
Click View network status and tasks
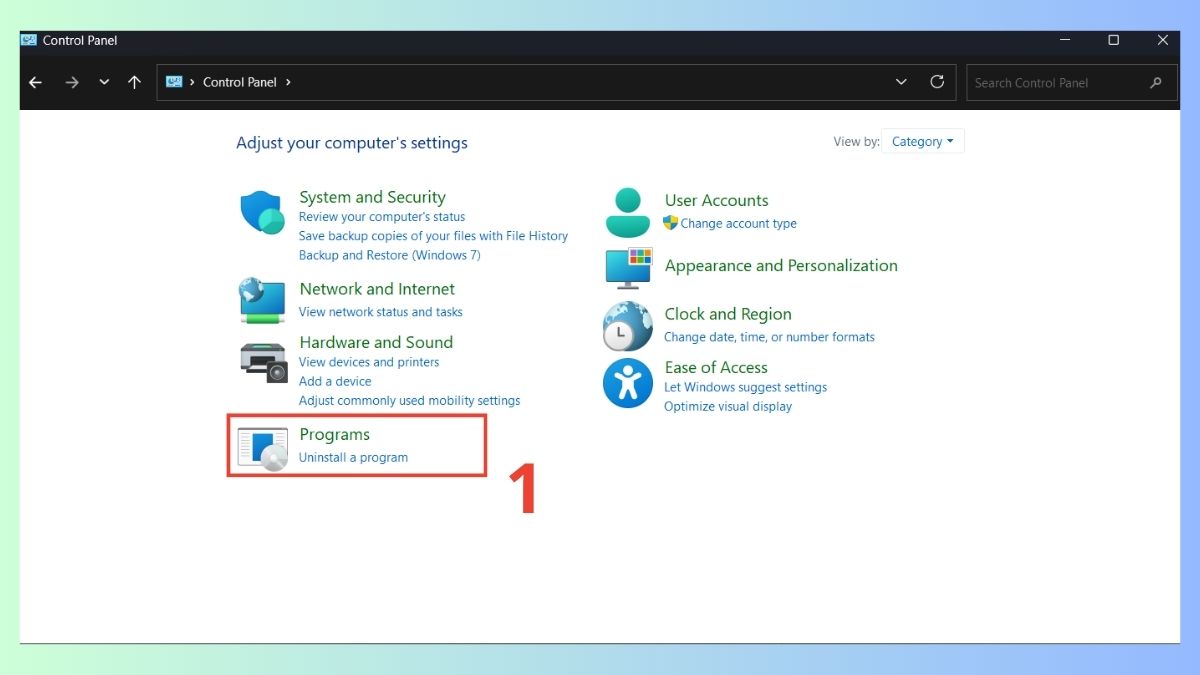381,312
